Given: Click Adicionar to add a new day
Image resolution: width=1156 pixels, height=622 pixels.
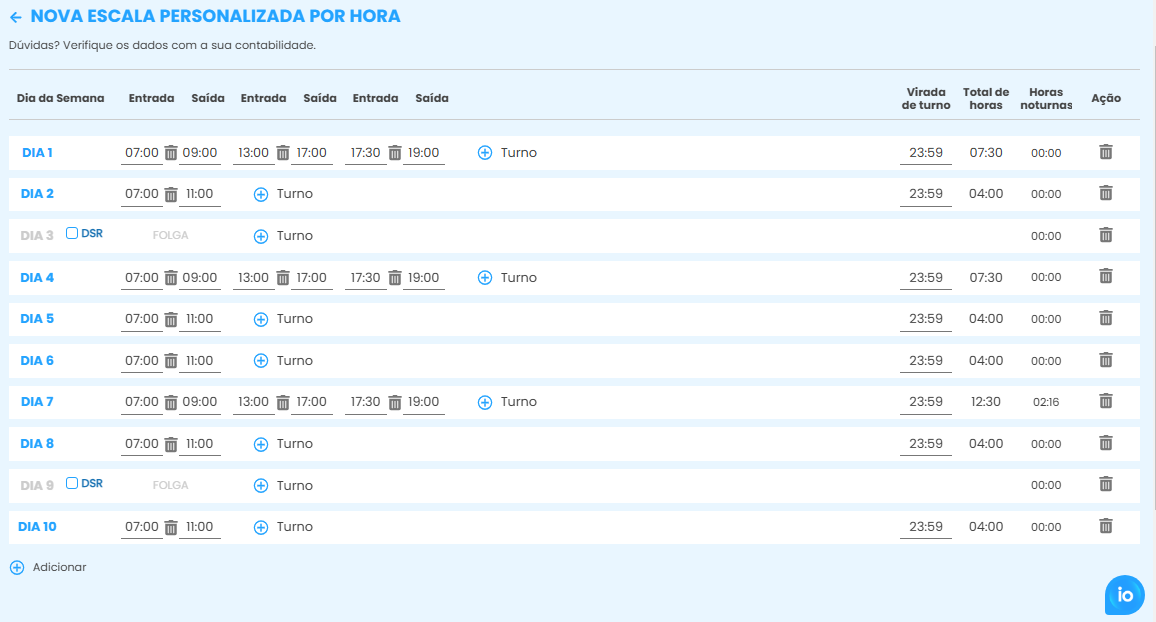Looking at the screenshot, I should coord(48,567).
